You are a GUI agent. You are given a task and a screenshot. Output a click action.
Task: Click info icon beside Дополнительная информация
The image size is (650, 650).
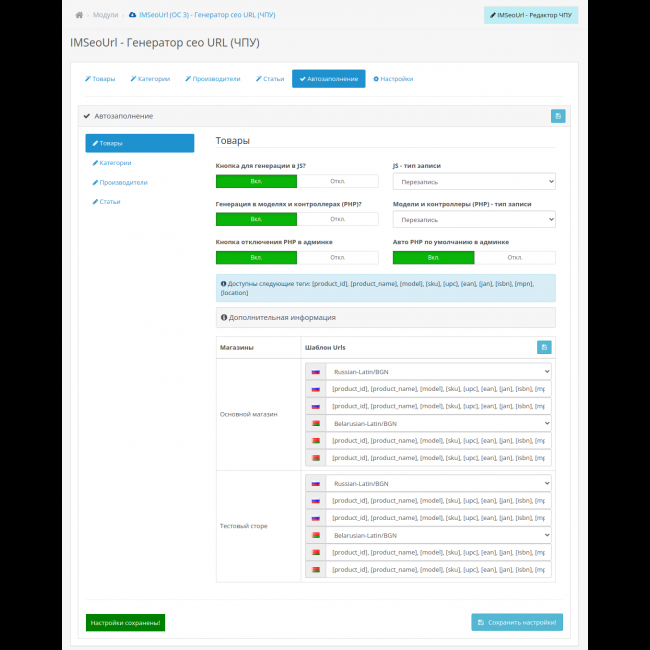[224, 317]
